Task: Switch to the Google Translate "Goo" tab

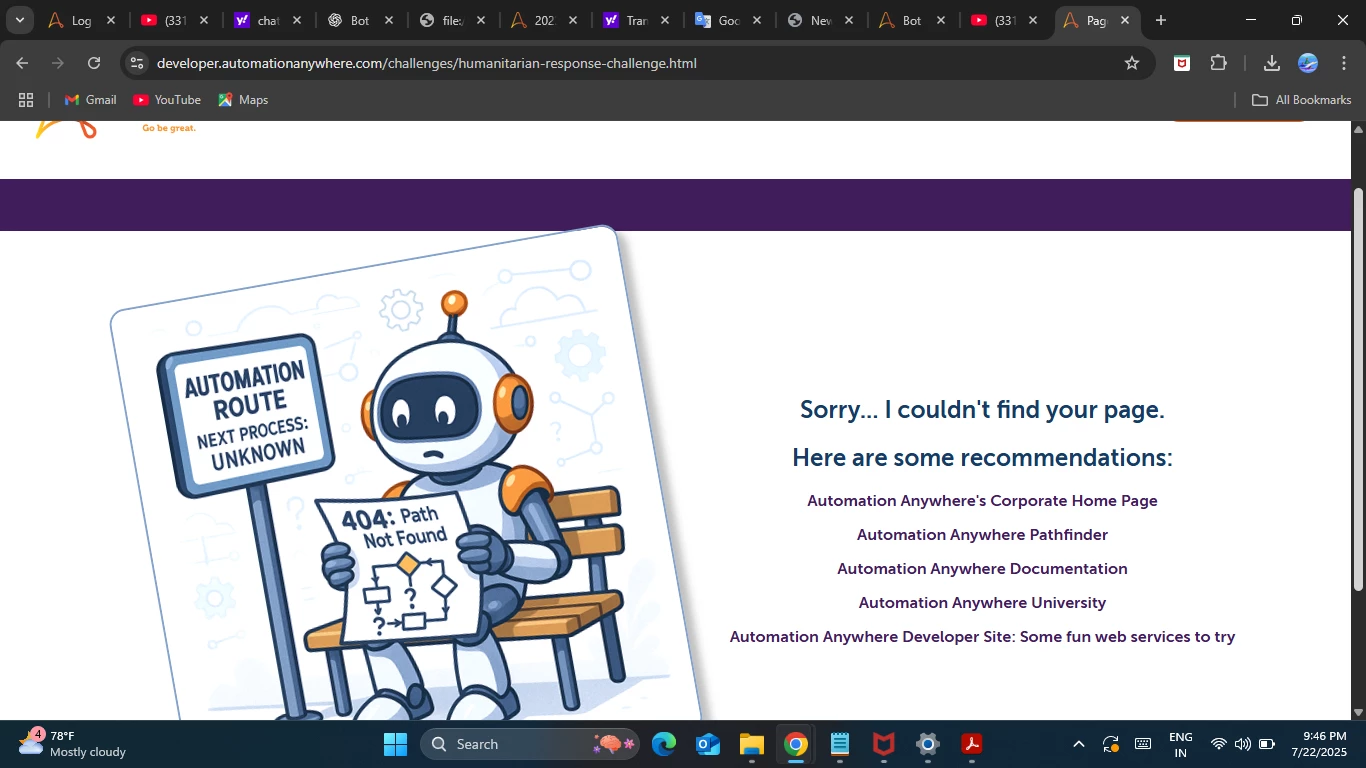Action: [x=726, y=20]
